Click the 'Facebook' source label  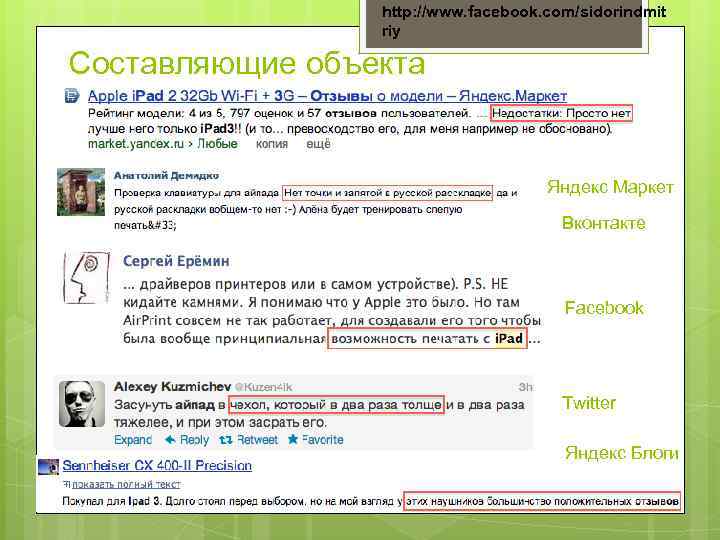pyautogui.click(x=604, y=308)
